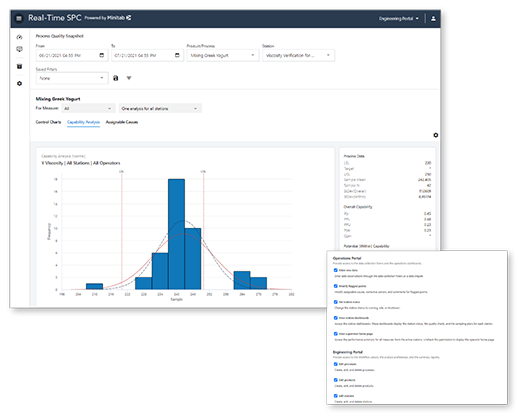Click the Process Data heading

point(354,156)
